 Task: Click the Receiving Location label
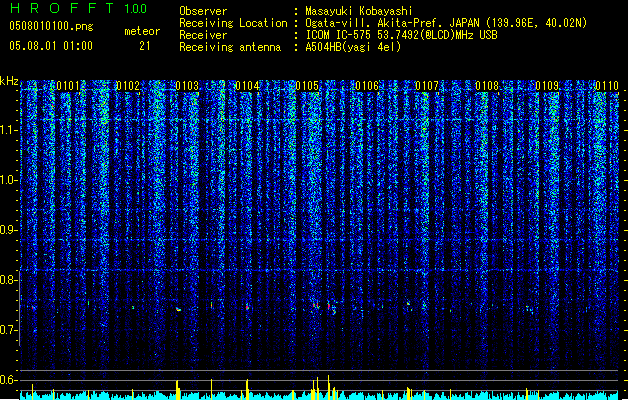pyautogui.click(x=233, y=23)
